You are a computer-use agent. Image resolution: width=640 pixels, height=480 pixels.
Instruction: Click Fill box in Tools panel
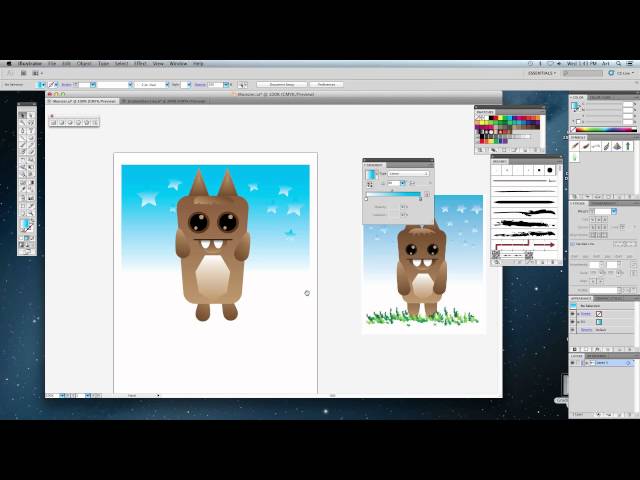[25, 224]
